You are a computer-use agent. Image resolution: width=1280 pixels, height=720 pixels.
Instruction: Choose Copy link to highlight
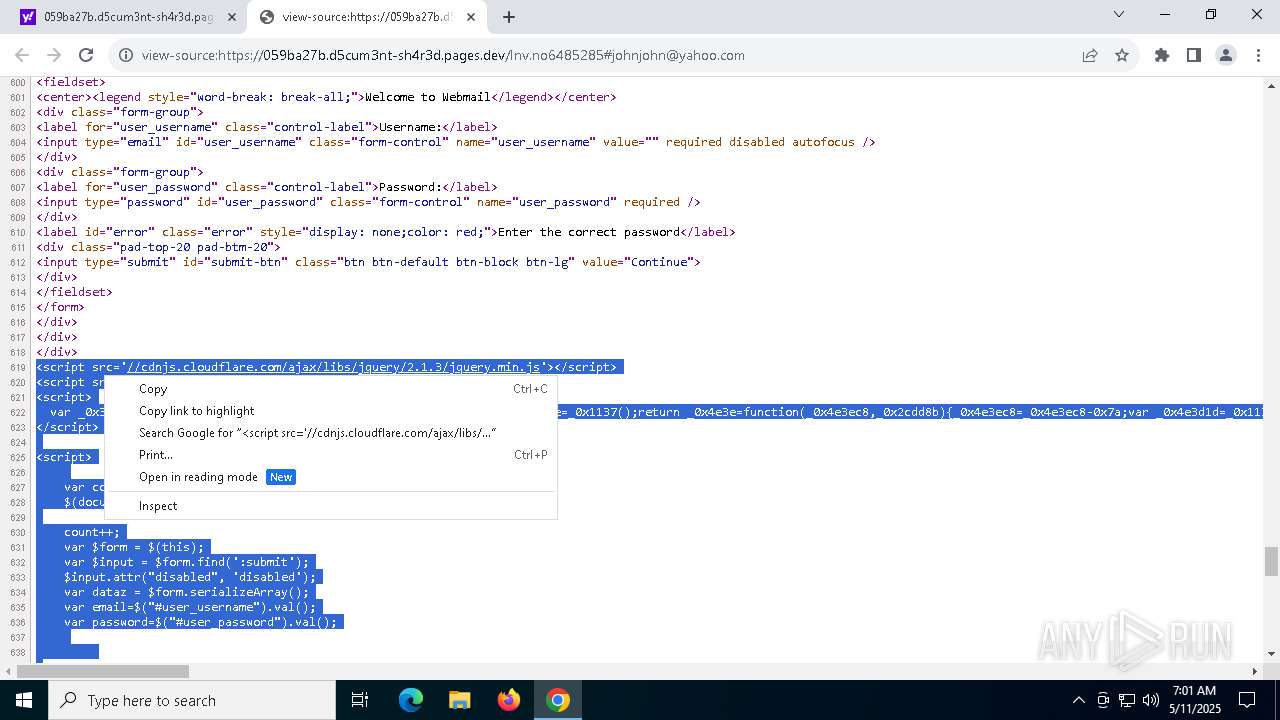click(x=330, y=411)
